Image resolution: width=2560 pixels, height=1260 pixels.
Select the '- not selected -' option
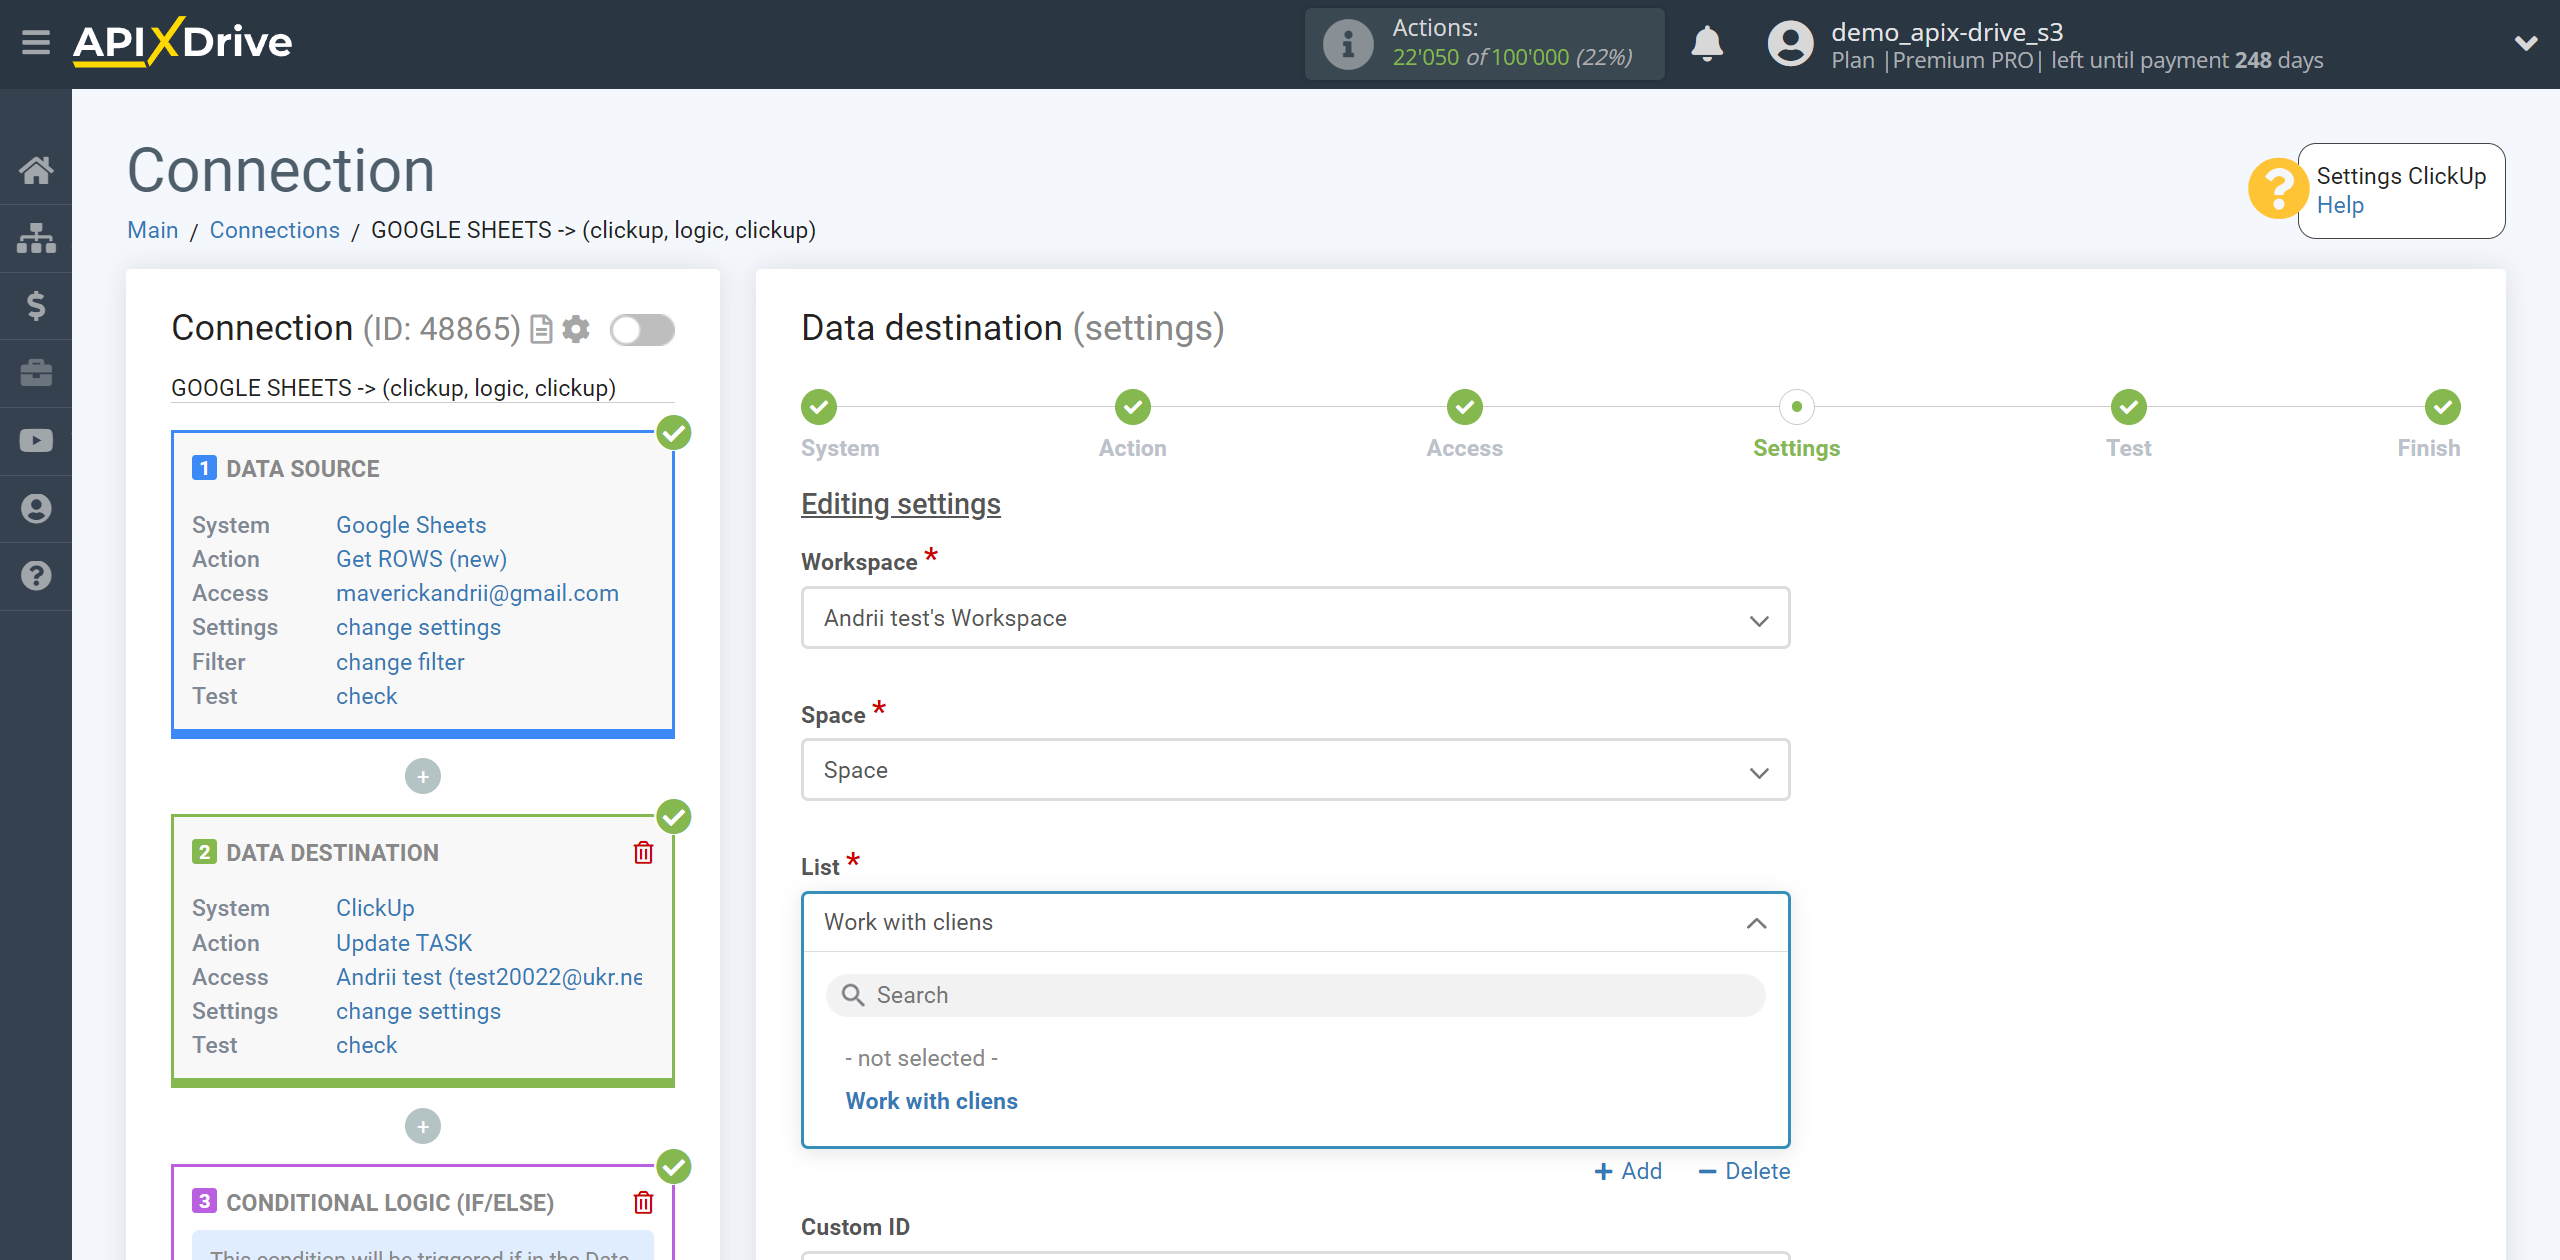point(922,1058)
